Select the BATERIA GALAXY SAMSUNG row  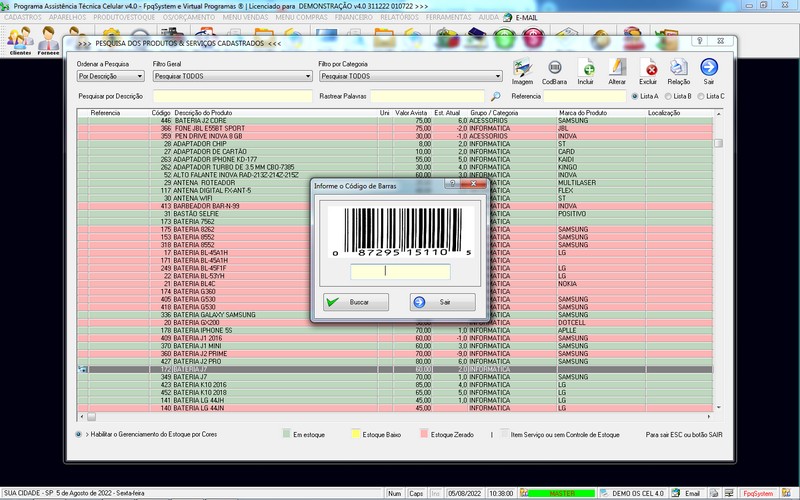pos(395,315)
